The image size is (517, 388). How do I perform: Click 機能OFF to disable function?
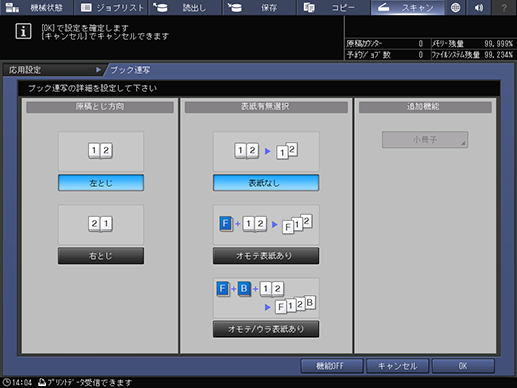[x=332, y=366]
